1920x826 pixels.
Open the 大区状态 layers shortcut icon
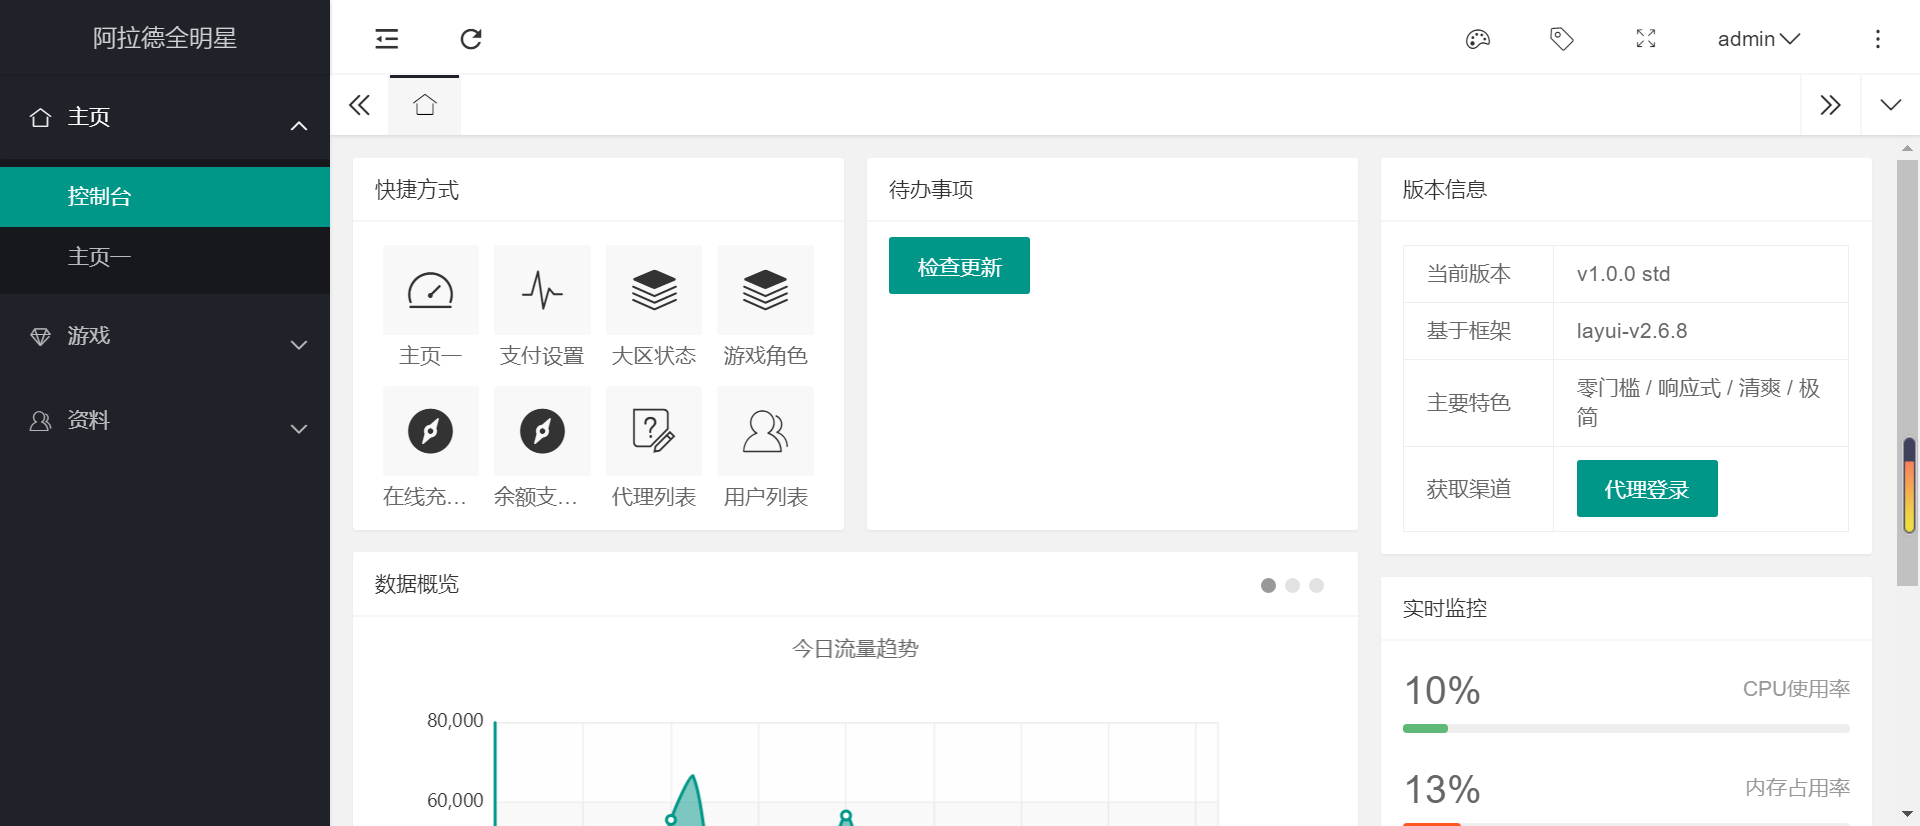click(654, 290)
